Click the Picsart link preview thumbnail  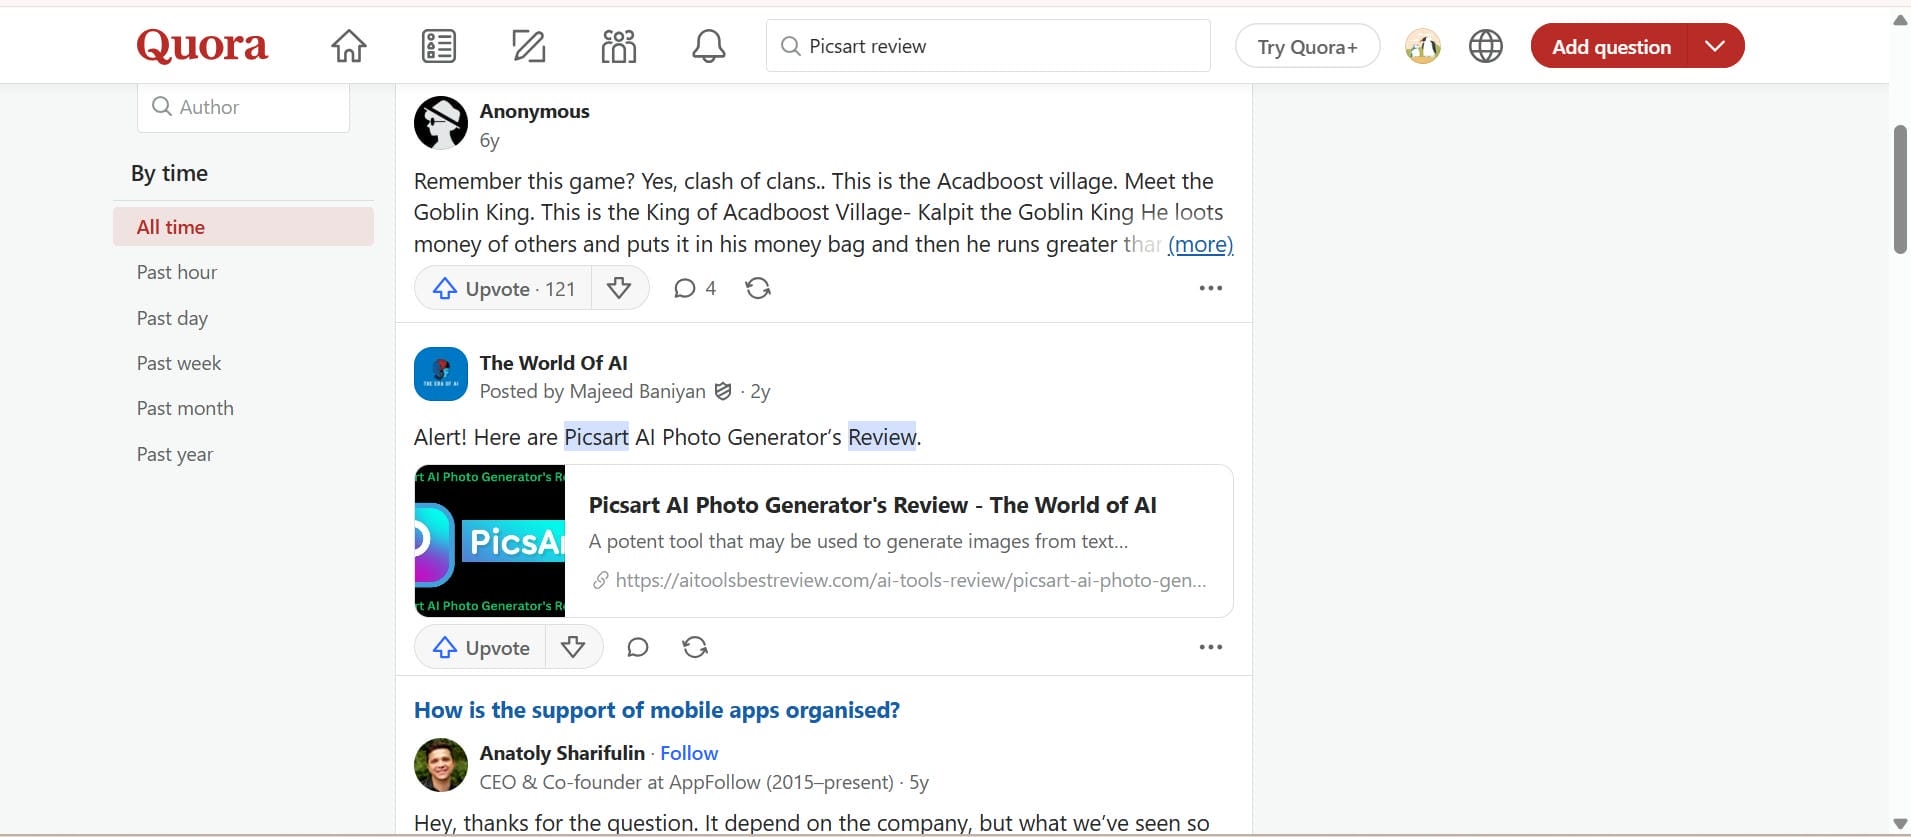pos(490,541)
